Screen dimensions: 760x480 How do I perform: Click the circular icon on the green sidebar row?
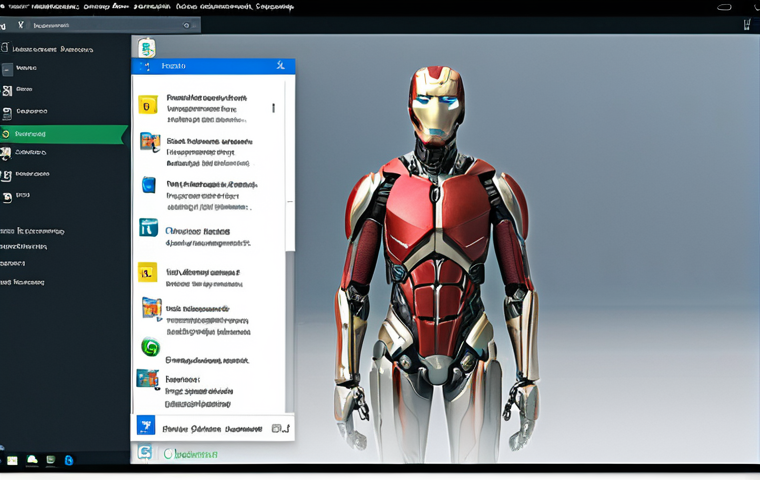click(6, 134)
